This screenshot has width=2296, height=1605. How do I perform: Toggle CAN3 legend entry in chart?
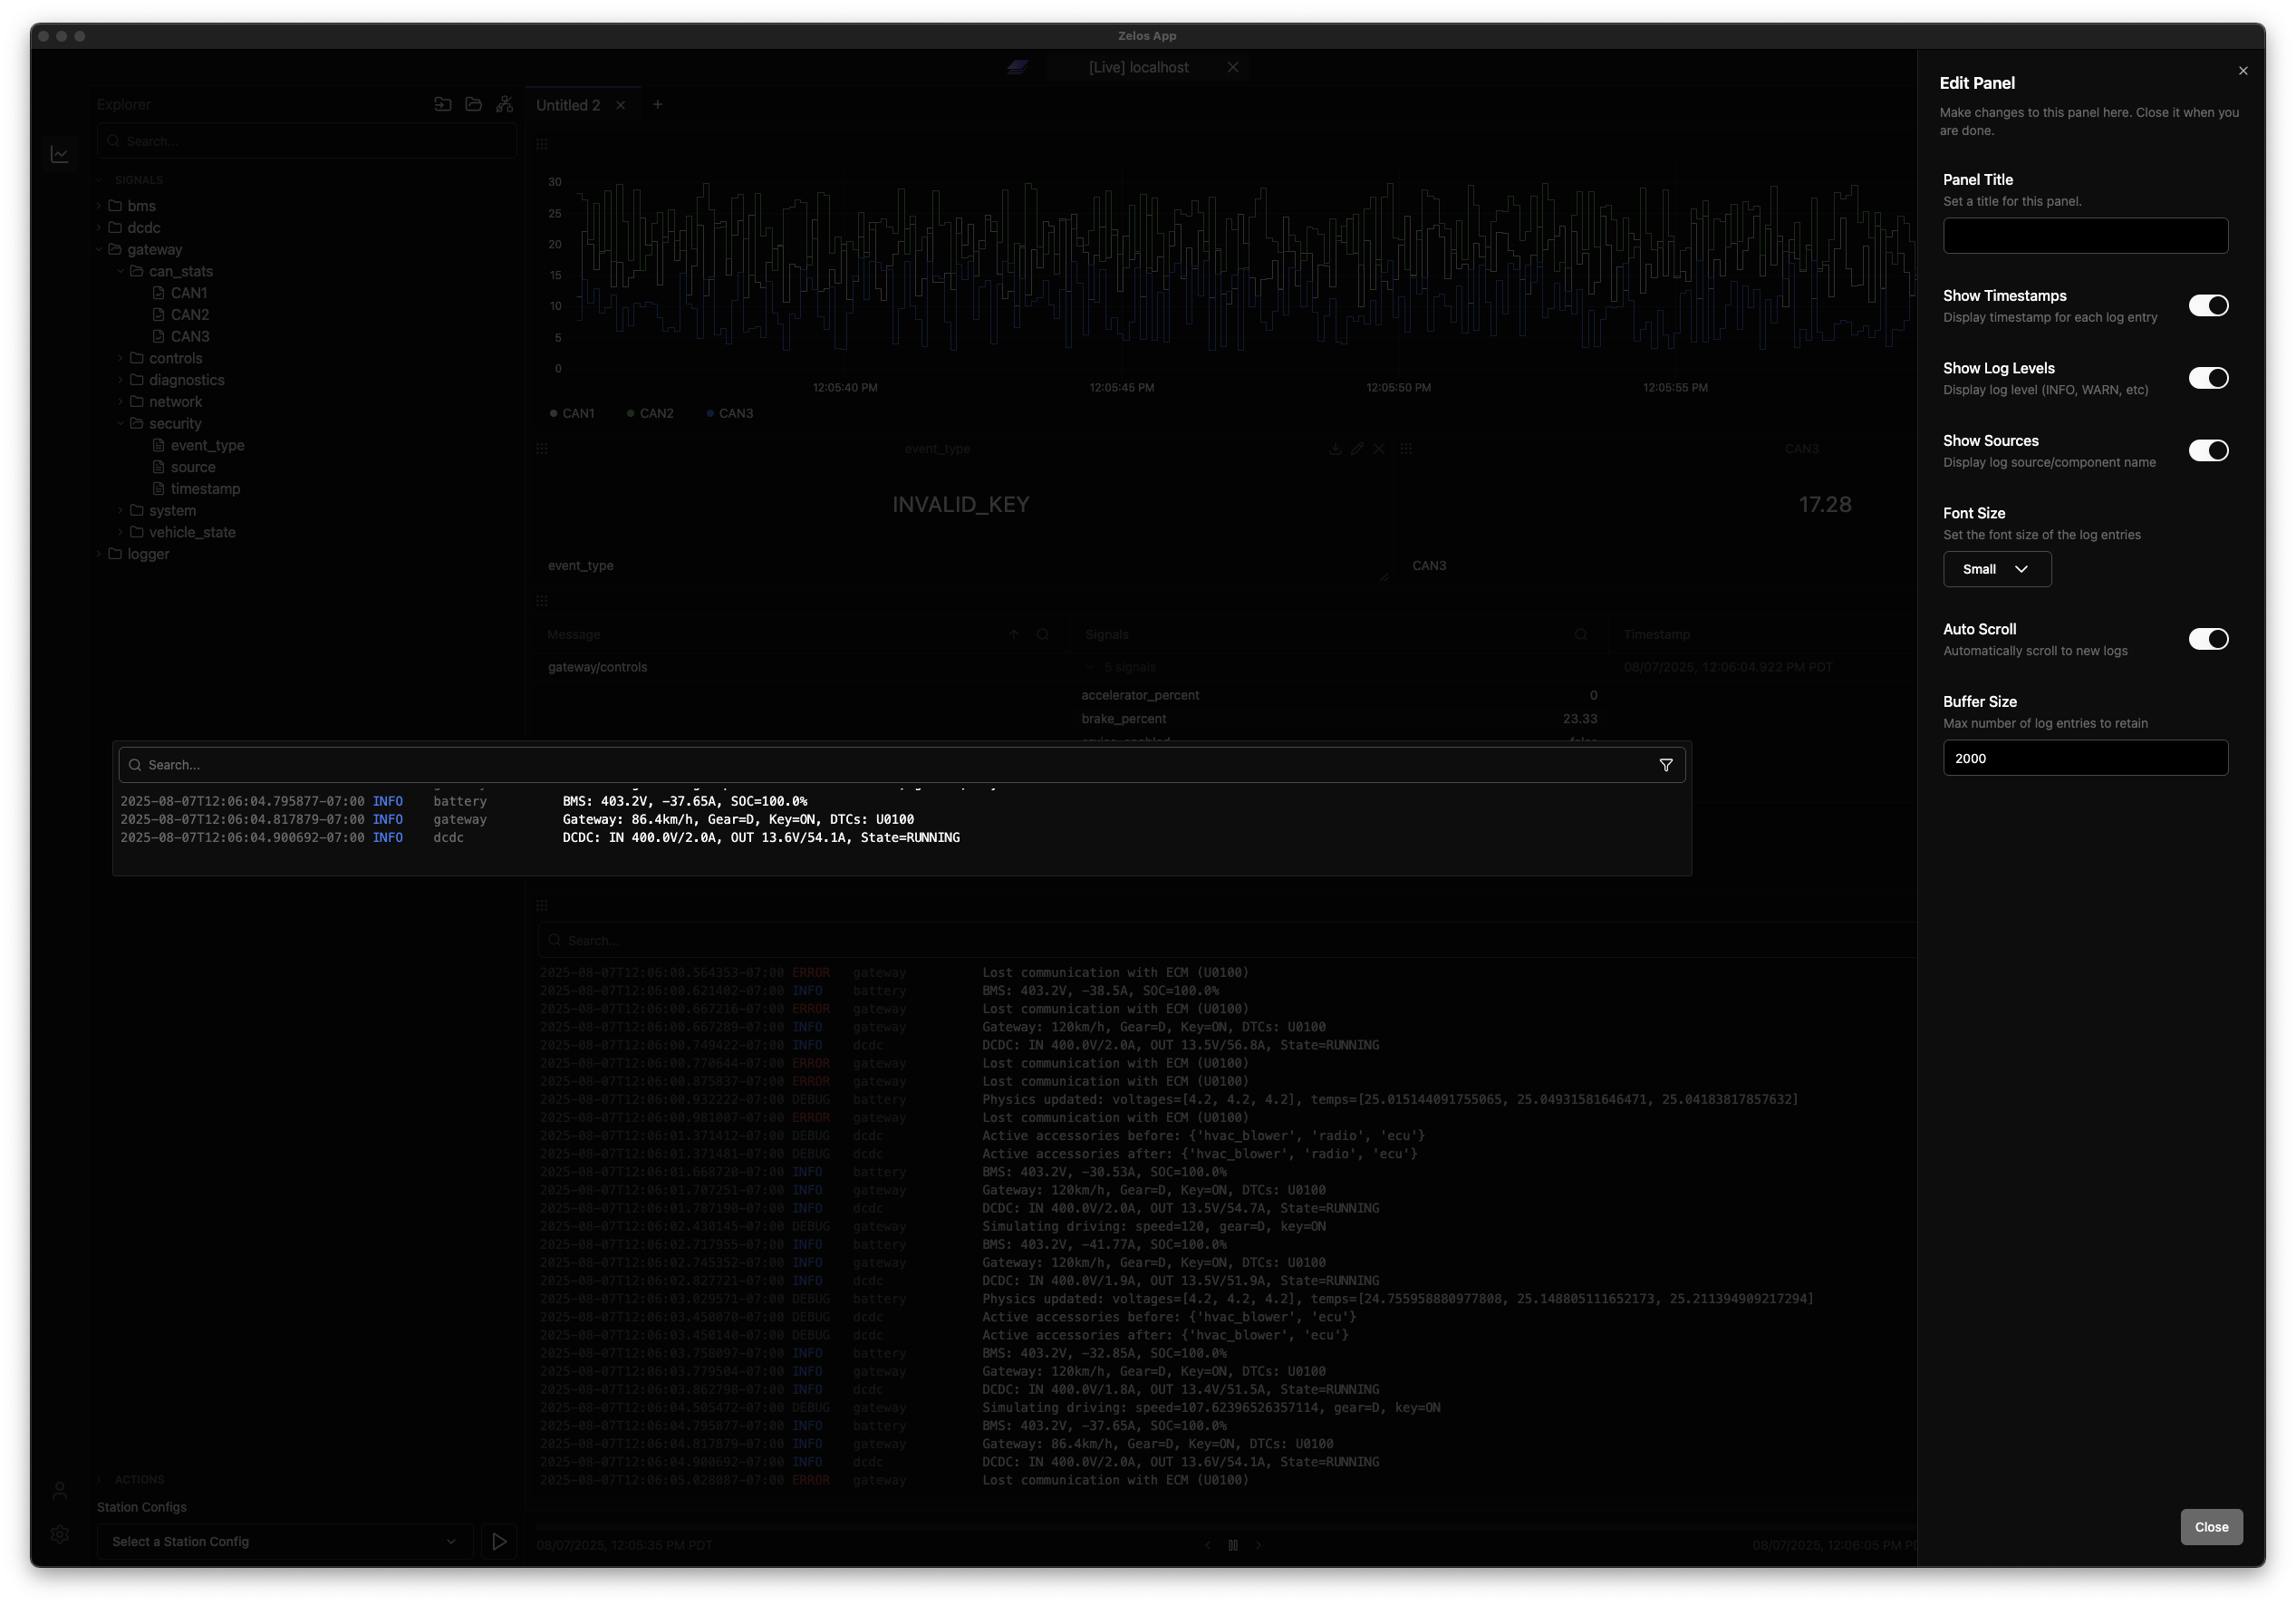click(729, 413)
